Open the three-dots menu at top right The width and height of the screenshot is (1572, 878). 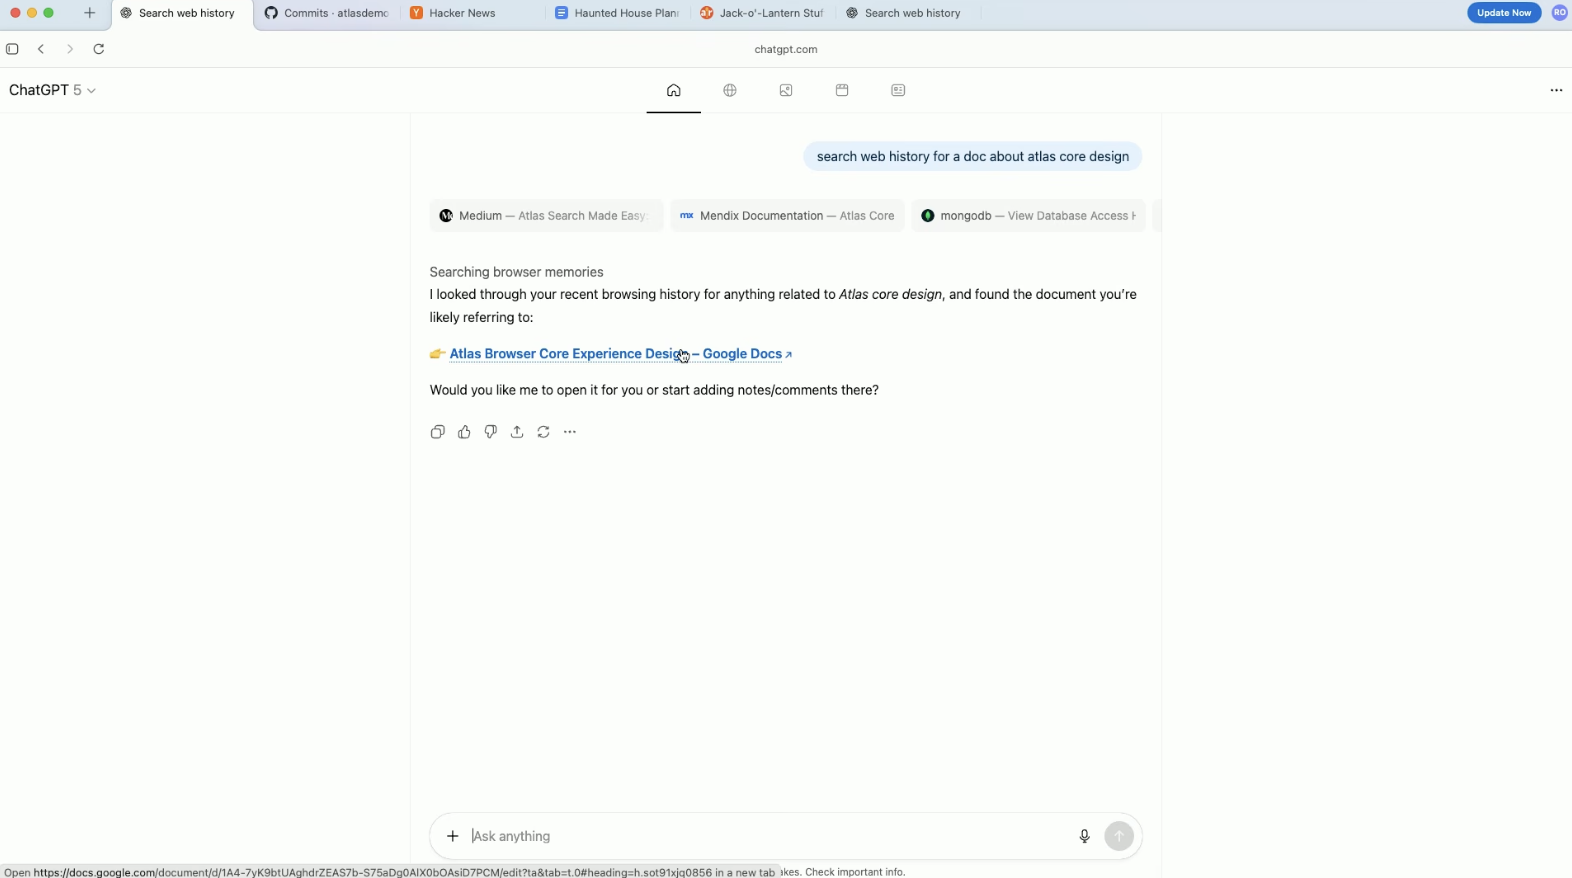[x=1556, y=90]
